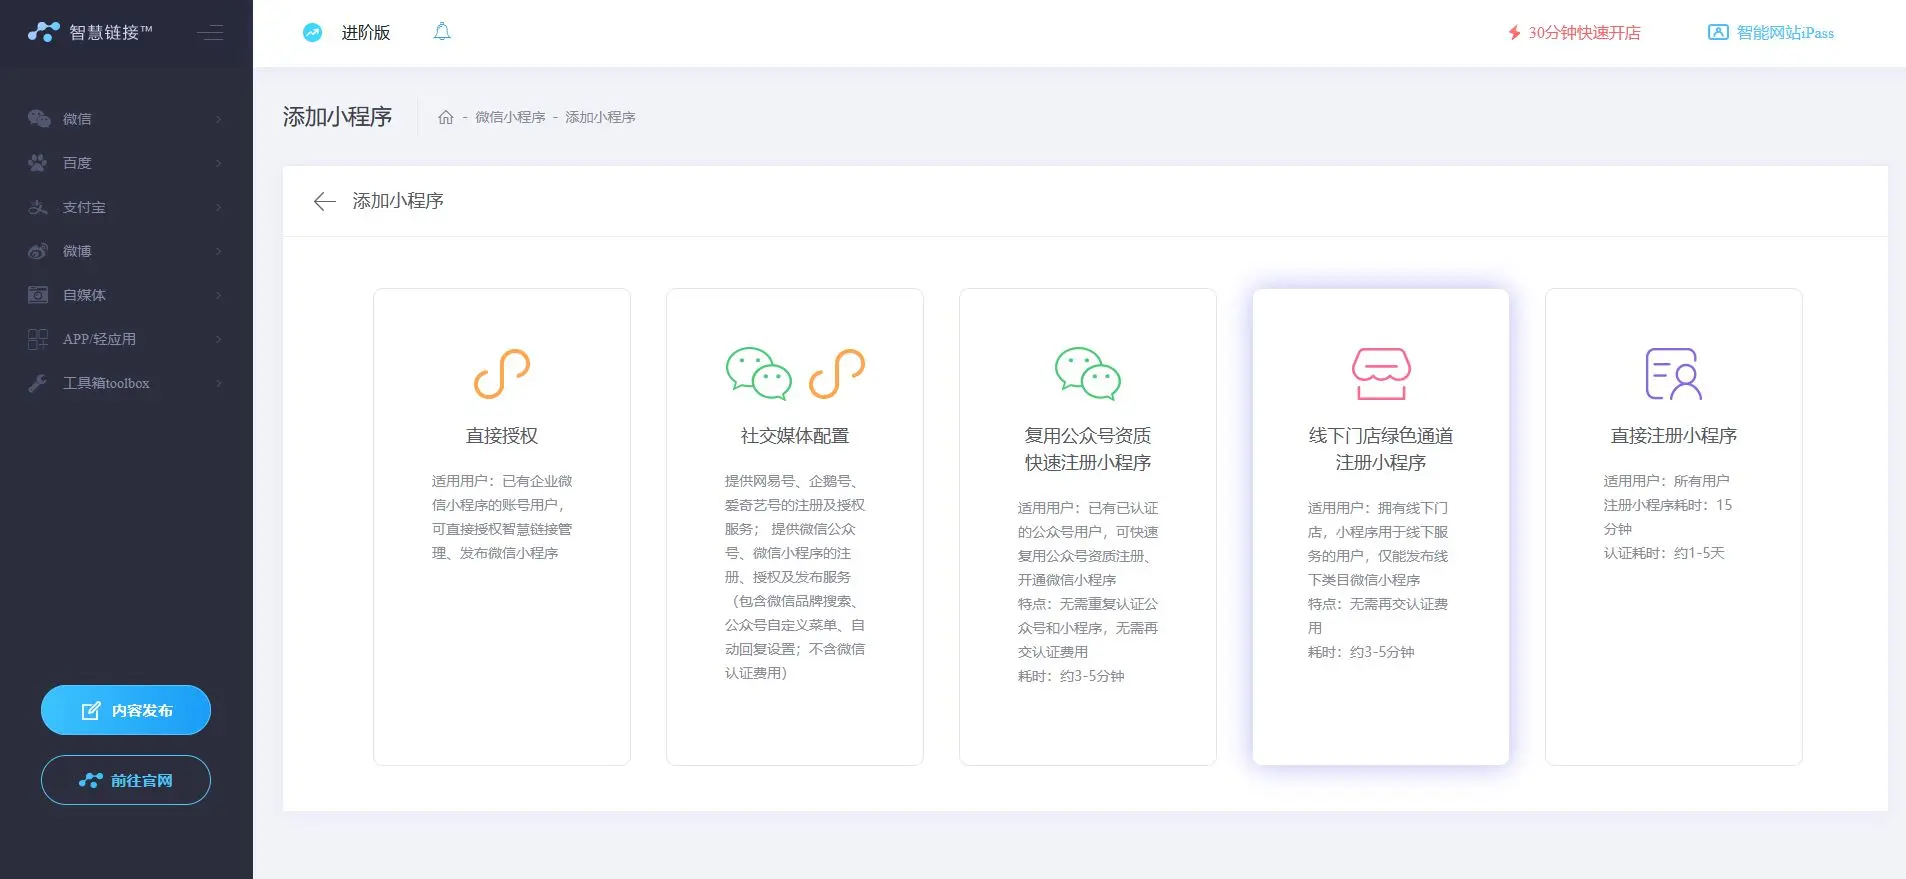Expand the 百度 sidebar menu
The width and height of the screenshot is (1906, 879).
tap(125, 163)
